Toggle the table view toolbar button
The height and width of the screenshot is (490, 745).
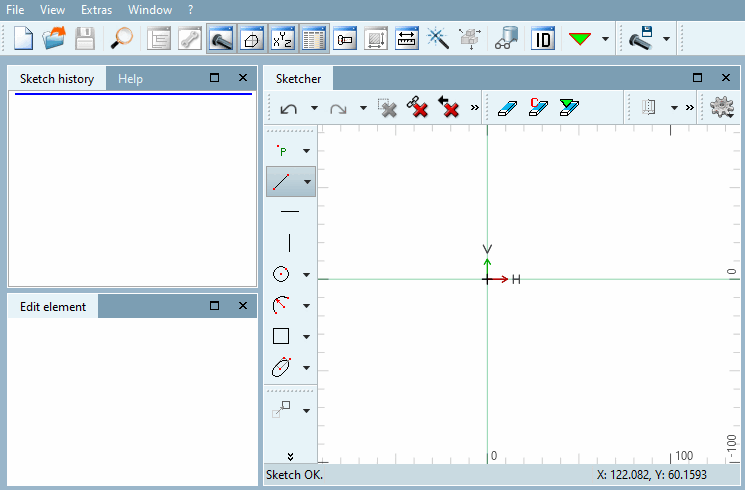[314, 38]
